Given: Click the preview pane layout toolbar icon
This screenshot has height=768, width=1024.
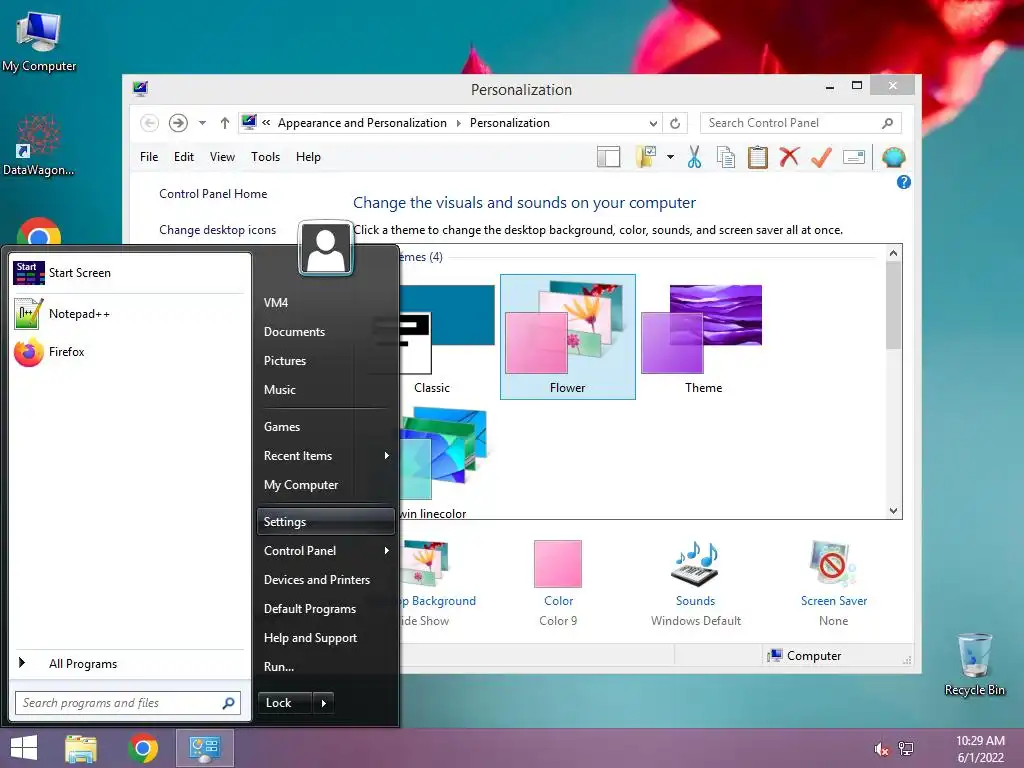Looking at the screenshot, I should click(608, 157).
